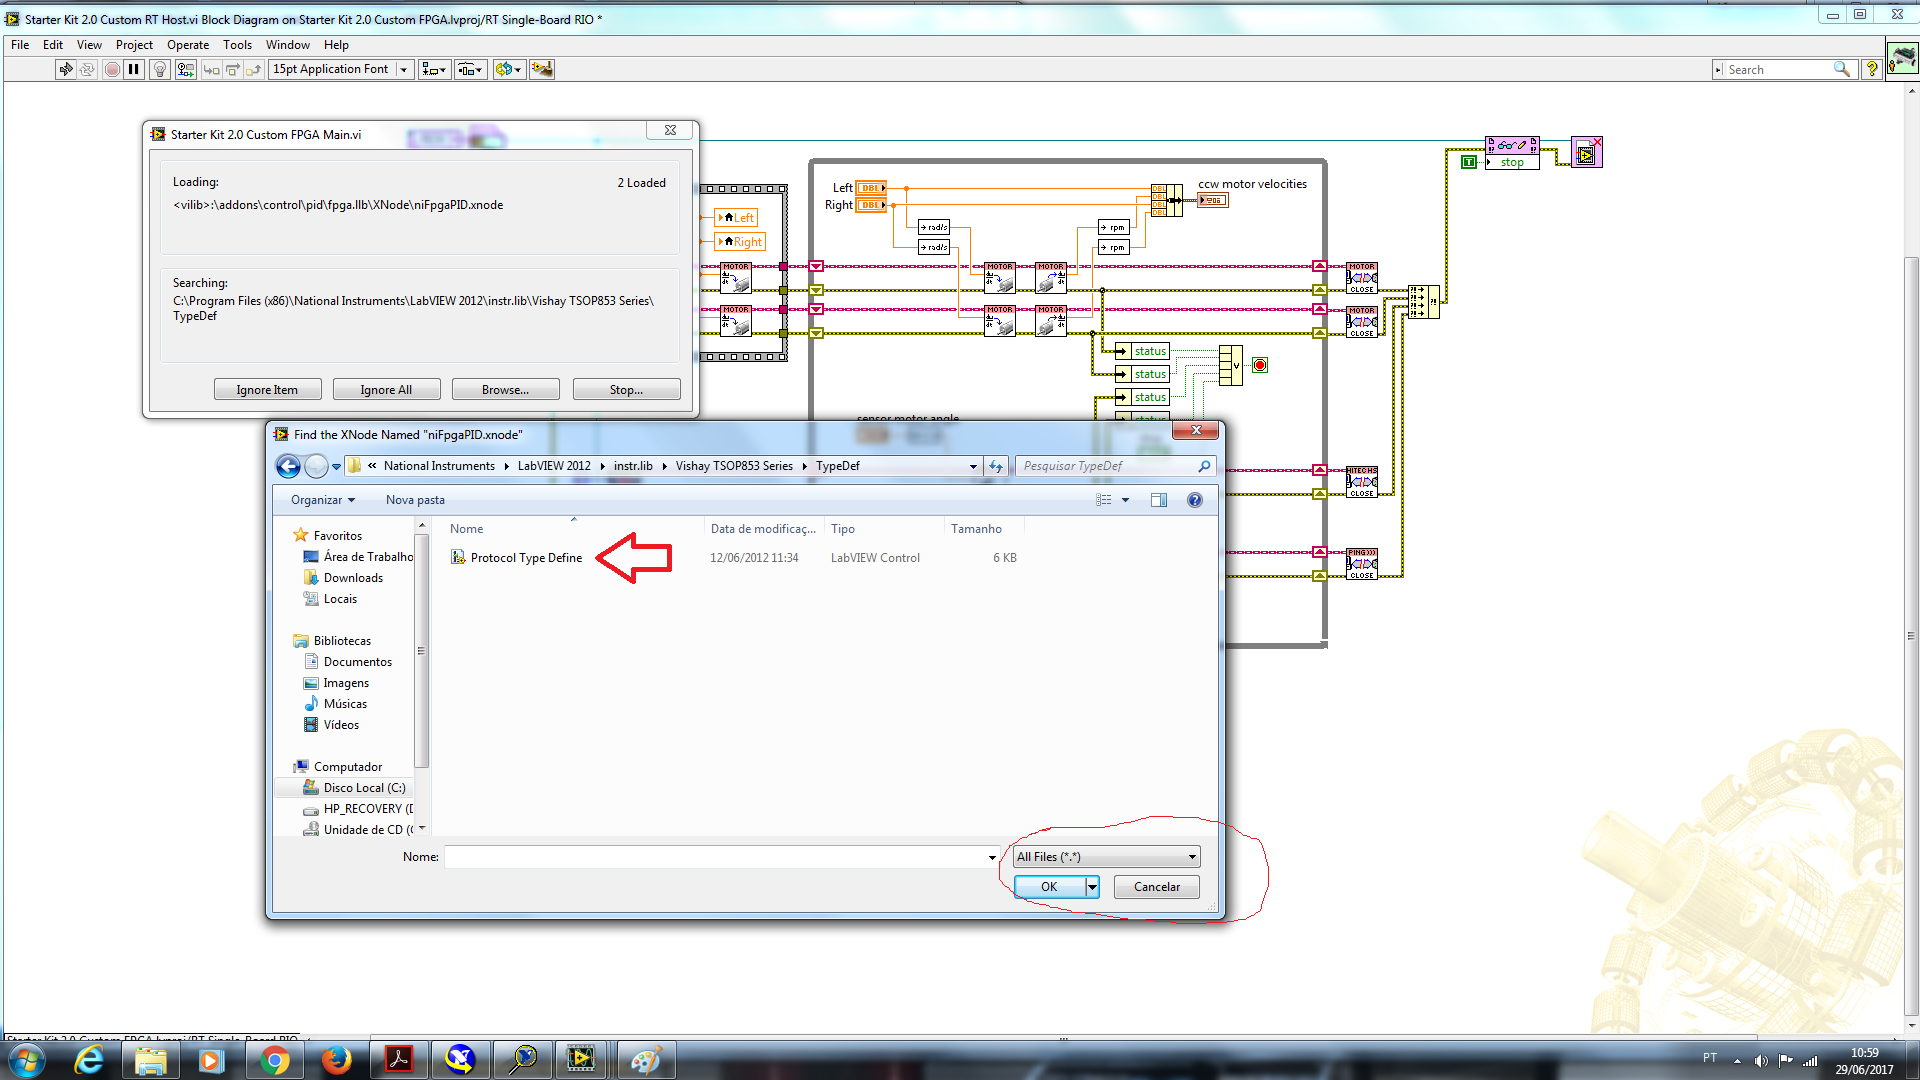Open the Reorder dropdown
This screenshot has width=1920, height=1080.
click(508, 69)
